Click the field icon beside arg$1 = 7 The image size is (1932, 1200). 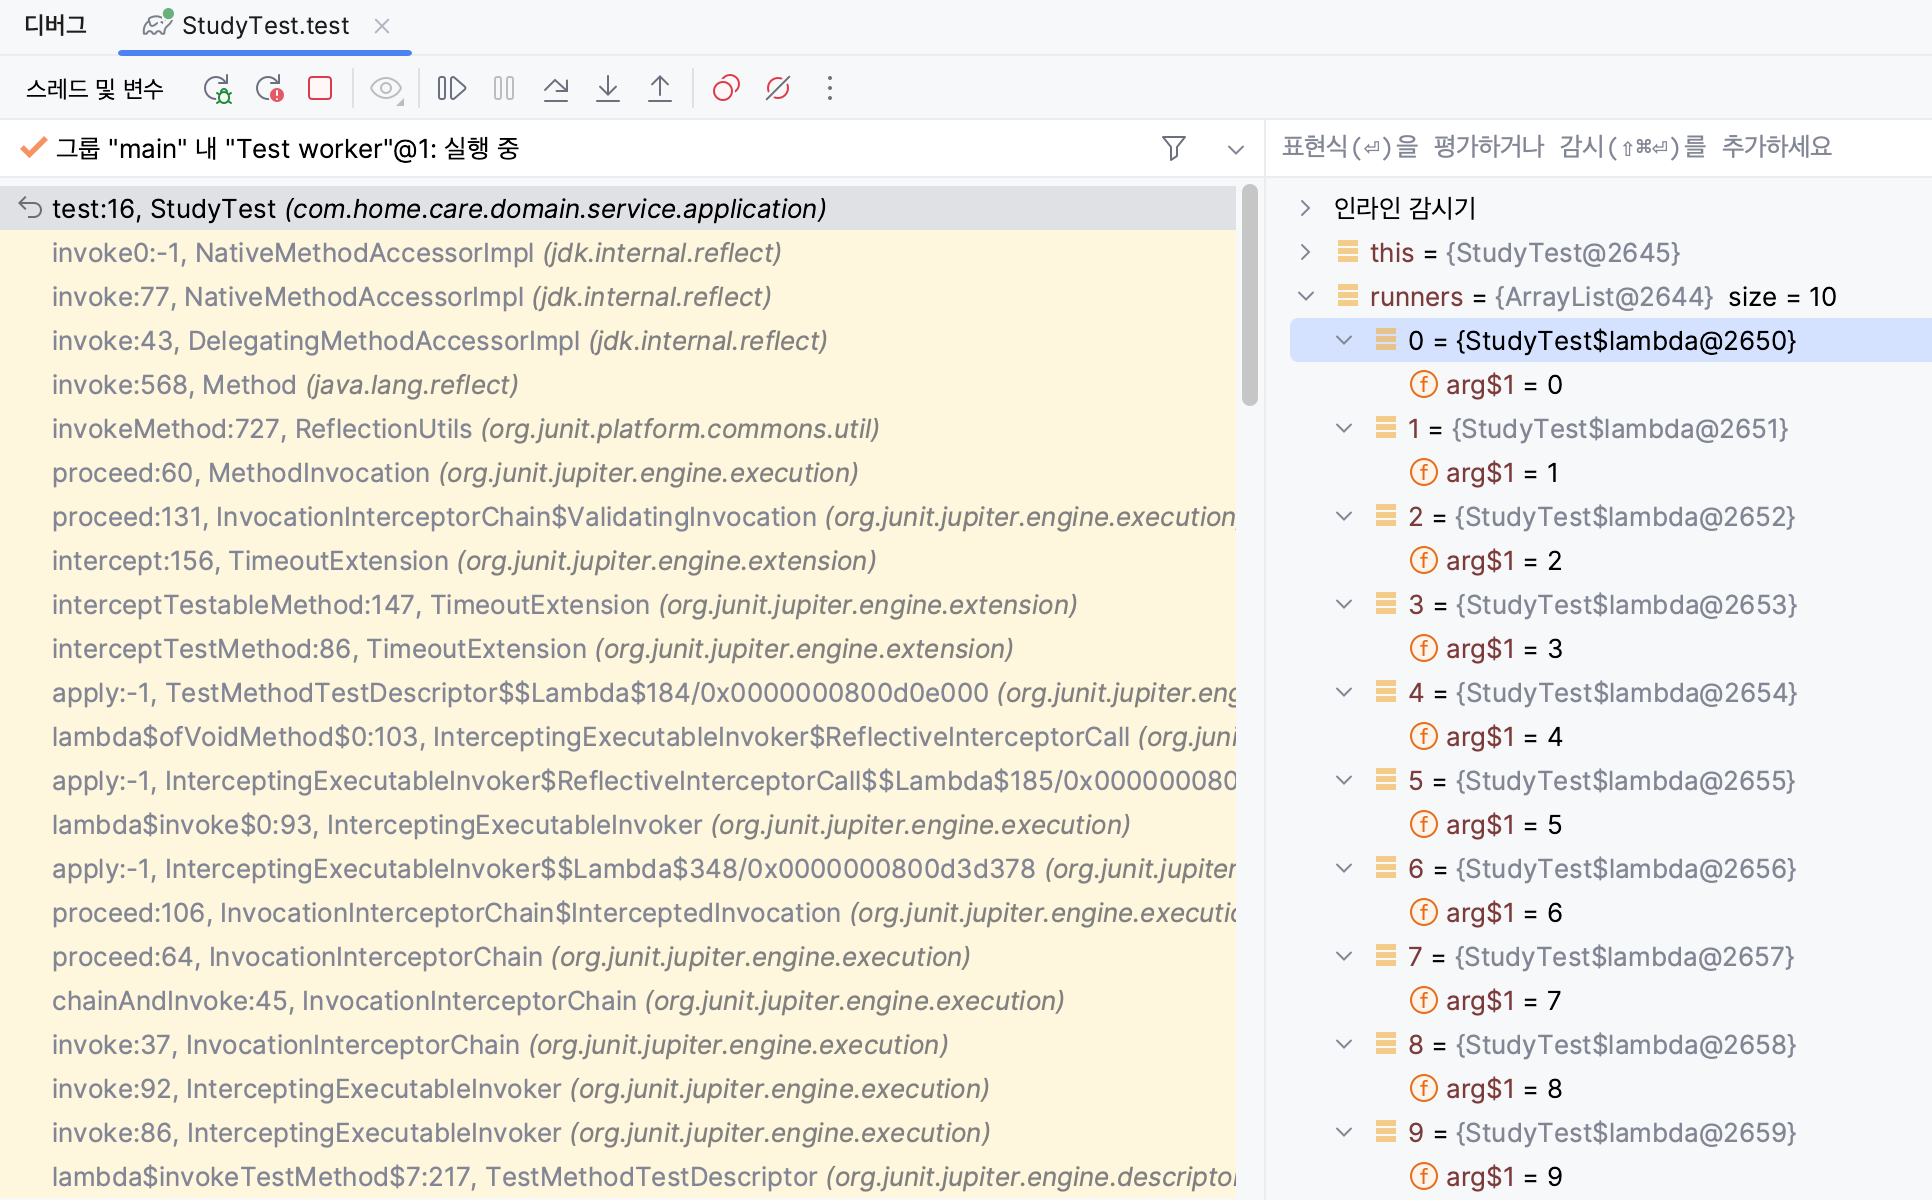[1423, 1000]
